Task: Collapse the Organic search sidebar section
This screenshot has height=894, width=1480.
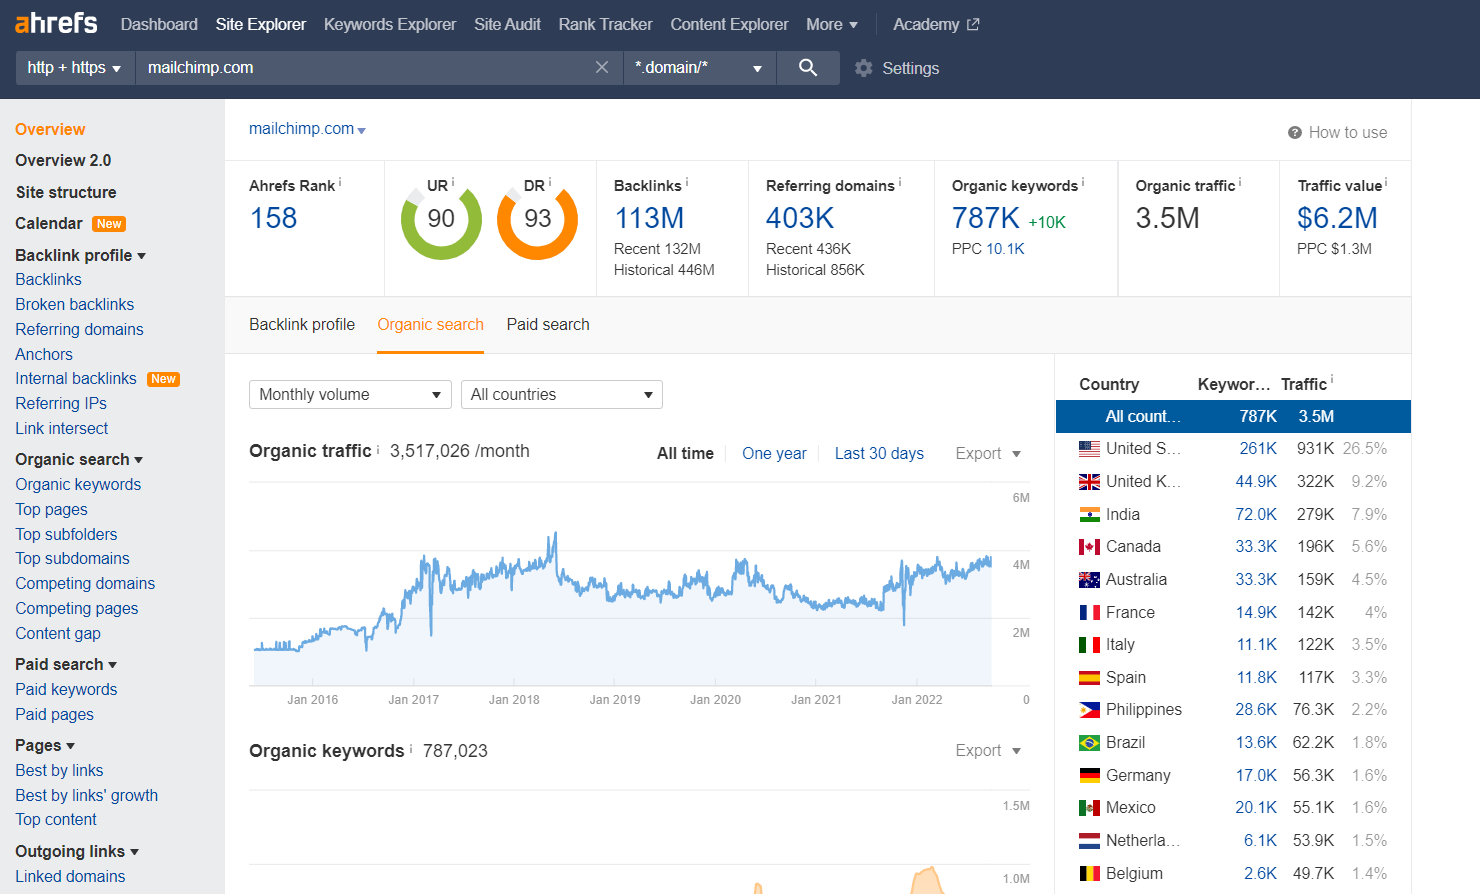Action: click(x=79, y=459)
